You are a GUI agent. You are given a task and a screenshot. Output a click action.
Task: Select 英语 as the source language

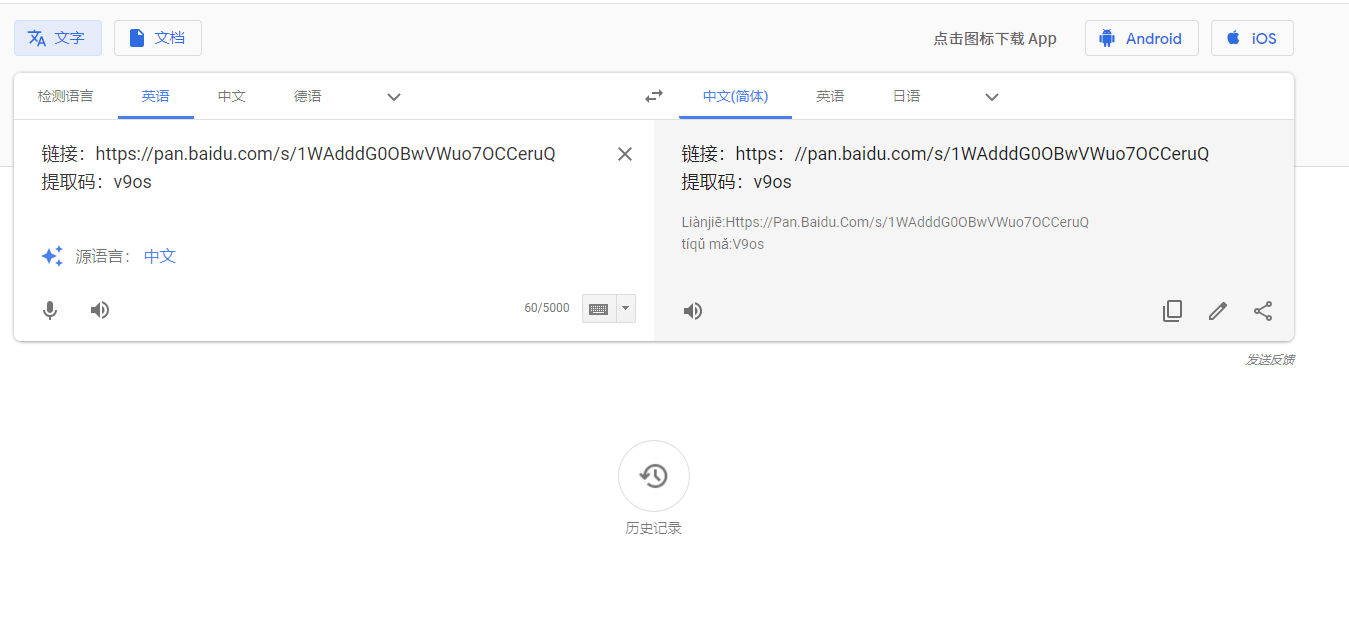tap(155, 96)
